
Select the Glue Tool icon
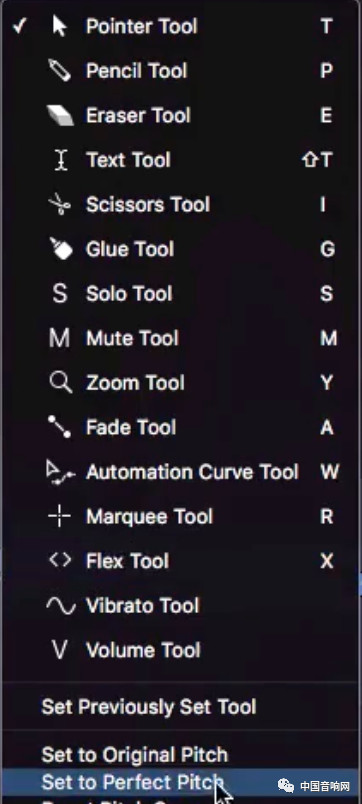click(x=61, y=249)
